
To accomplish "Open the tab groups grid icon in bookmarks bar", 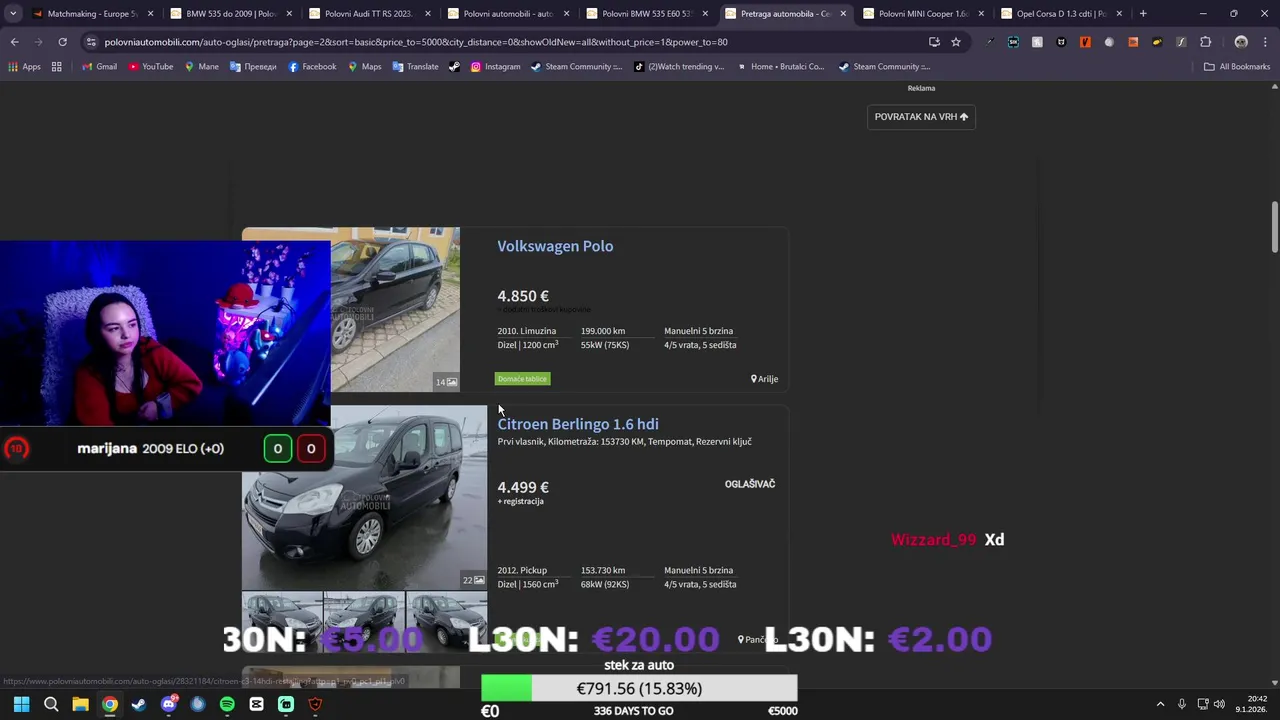I will [x=57, y=67].
